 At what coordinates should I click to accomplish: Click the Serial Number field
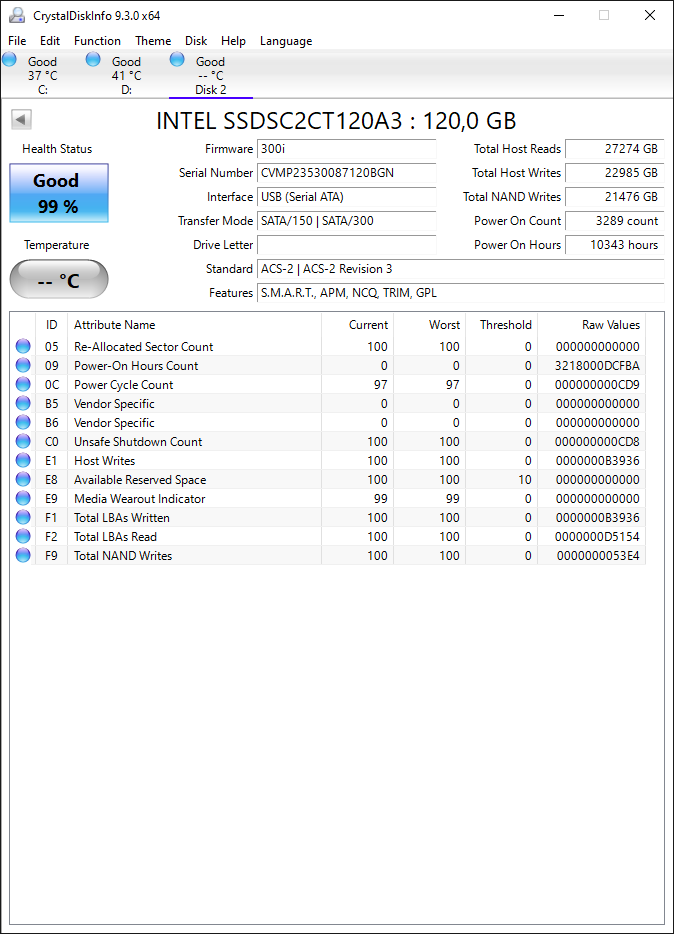tap(347, 173)
